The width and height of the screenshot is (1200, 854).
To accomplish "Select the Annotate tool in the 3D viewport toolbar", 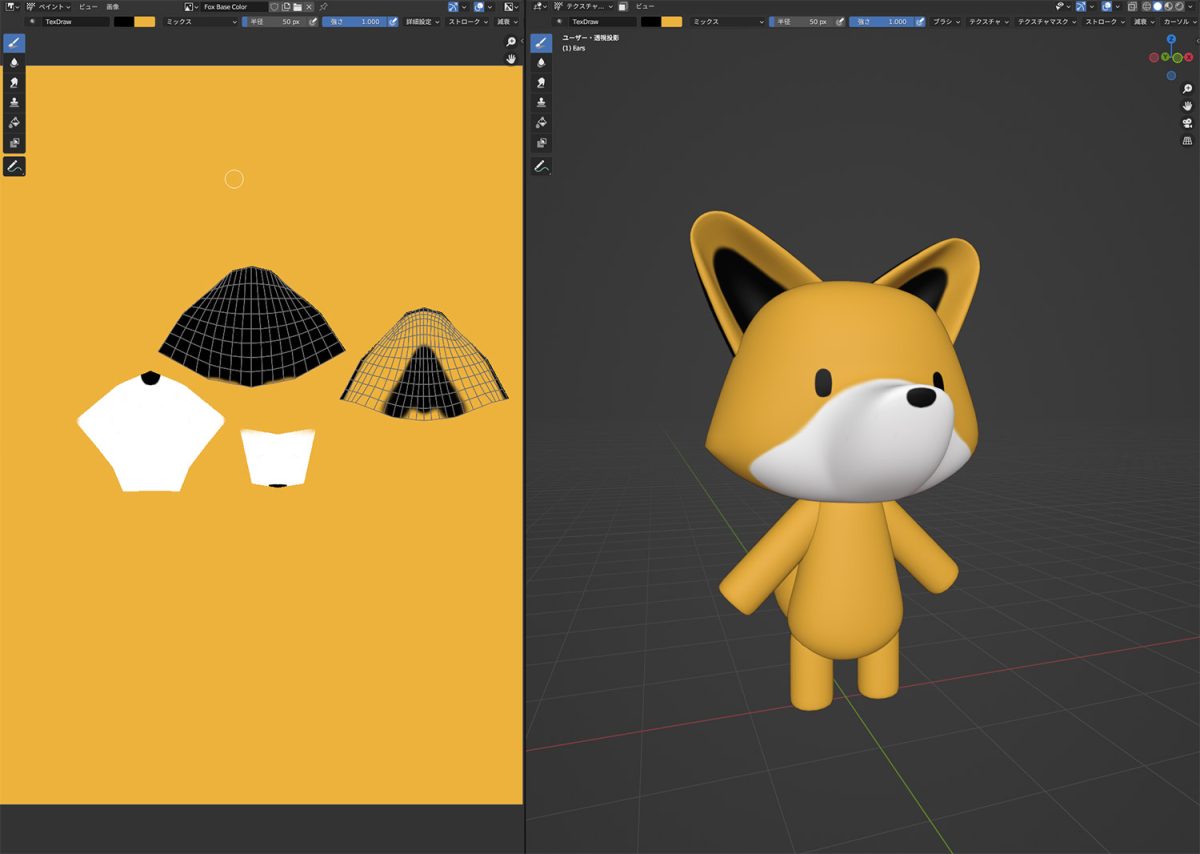I will pos(540,165).
